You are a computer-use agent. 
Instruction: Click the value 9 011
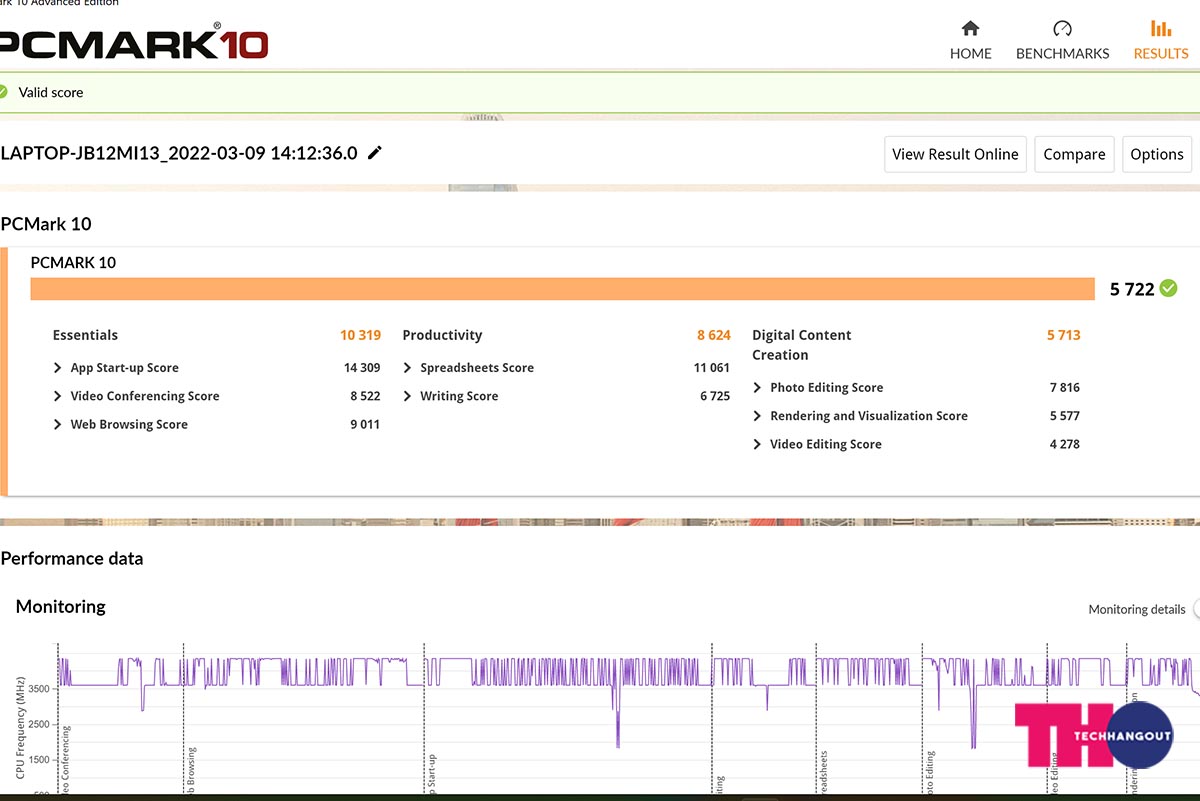(365, 424)
